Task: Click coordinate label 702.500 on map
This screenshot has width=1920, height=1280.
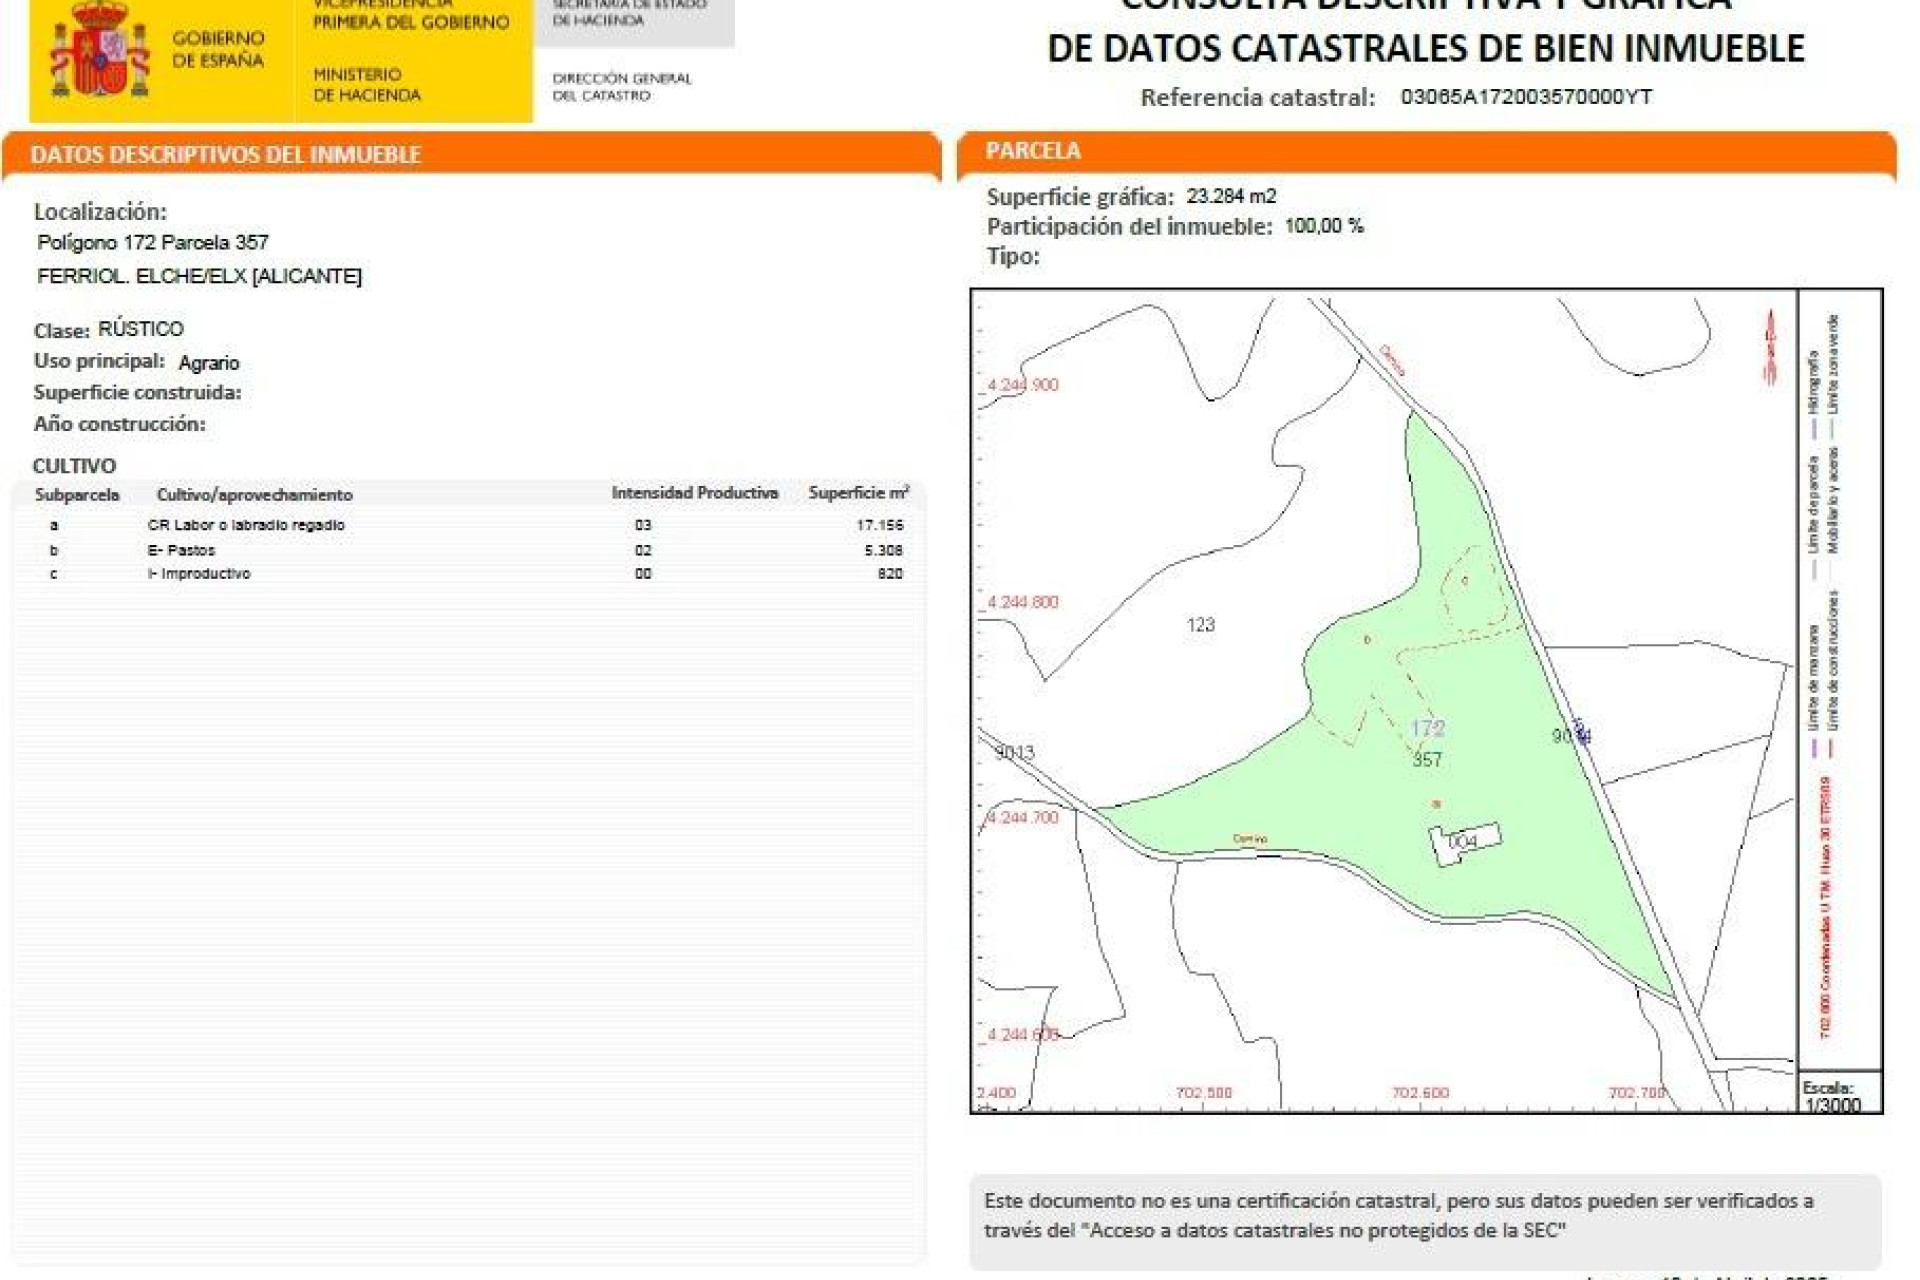Action: 1204,1093
